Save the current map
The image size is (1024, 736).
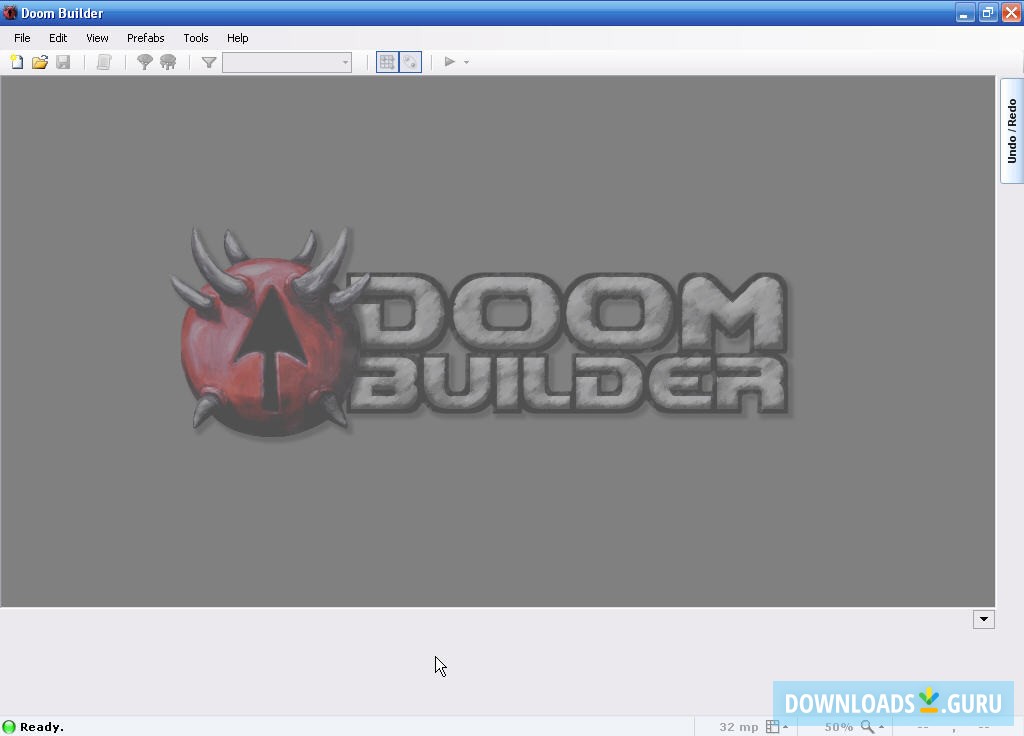63,61
